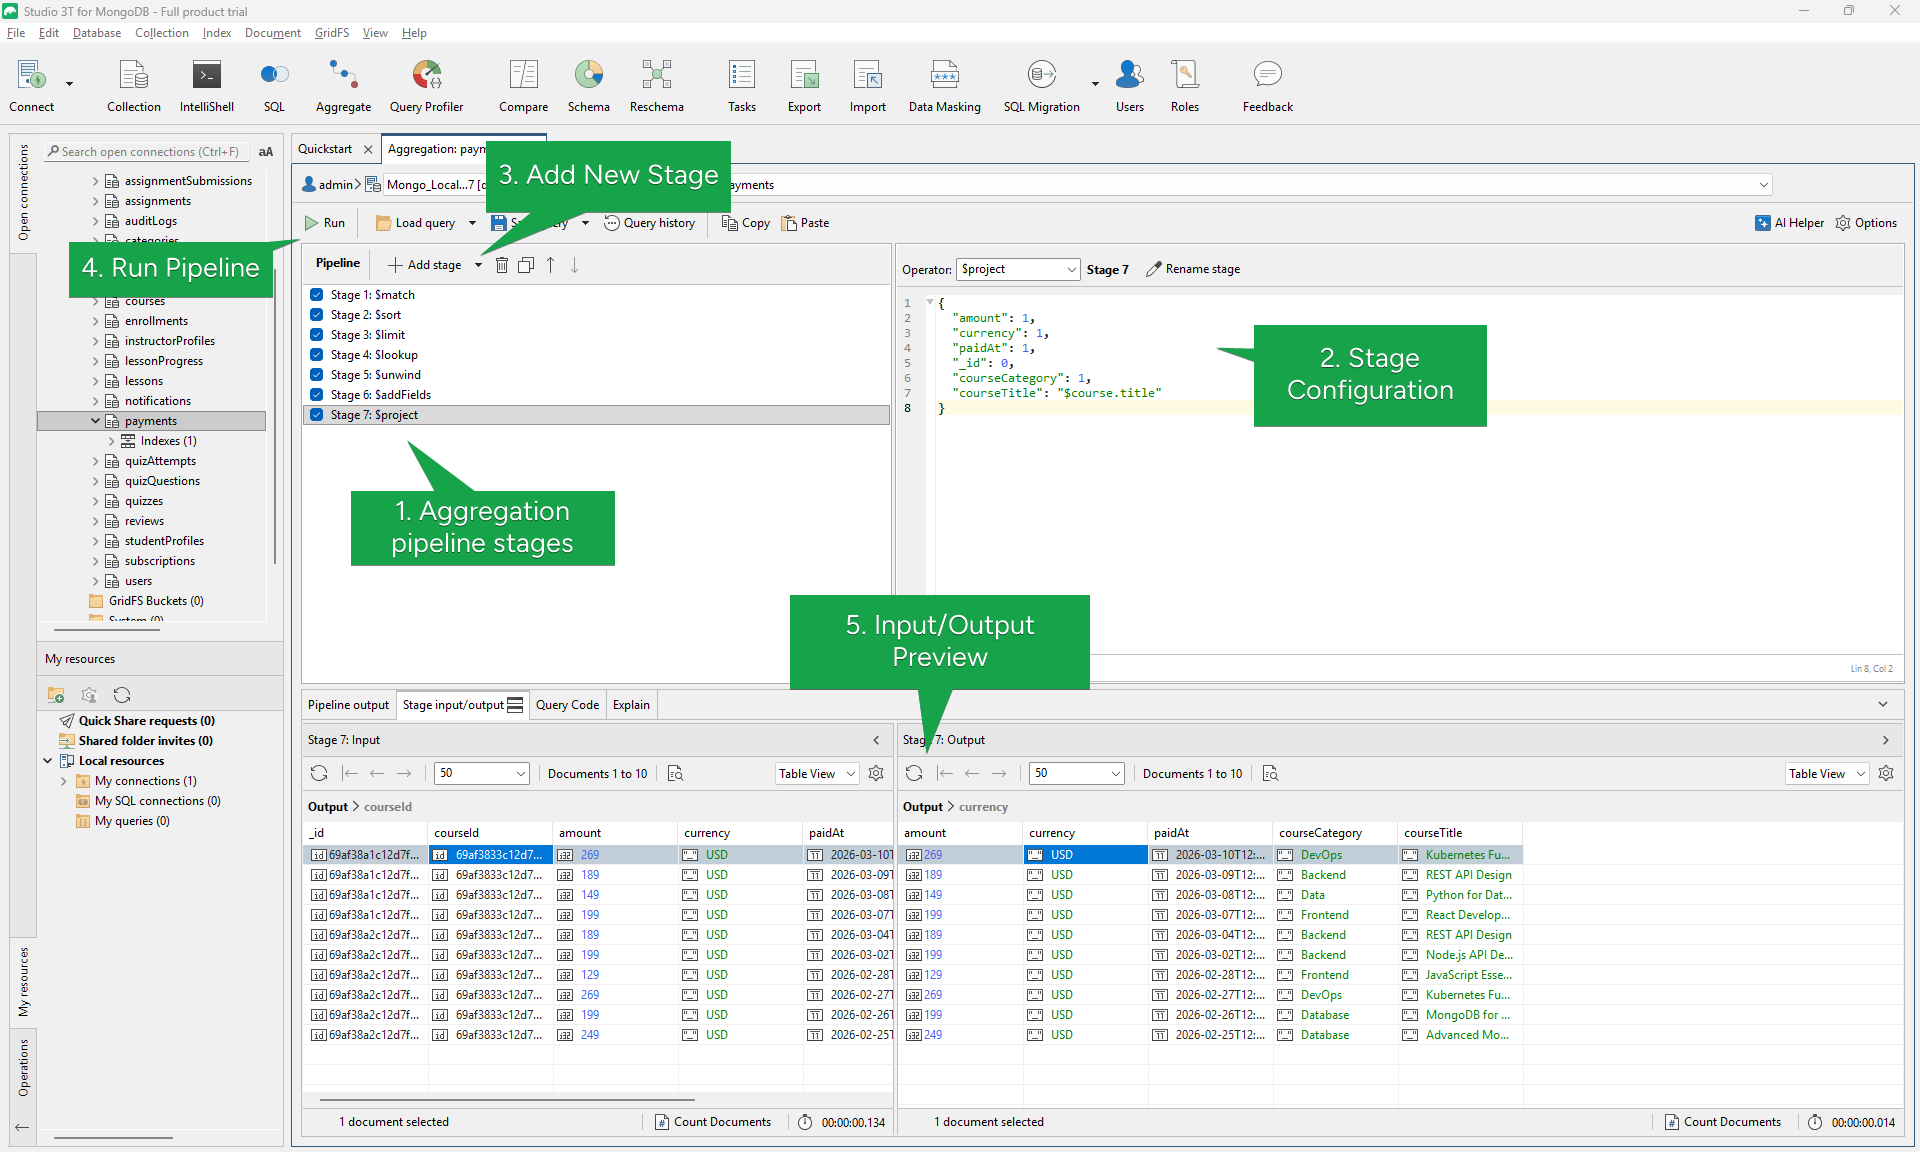Image resolution: width=1920 pixels, height=1152 pixels.
Task: Switch to the Pipeline output tab
Action: (348, 705)
